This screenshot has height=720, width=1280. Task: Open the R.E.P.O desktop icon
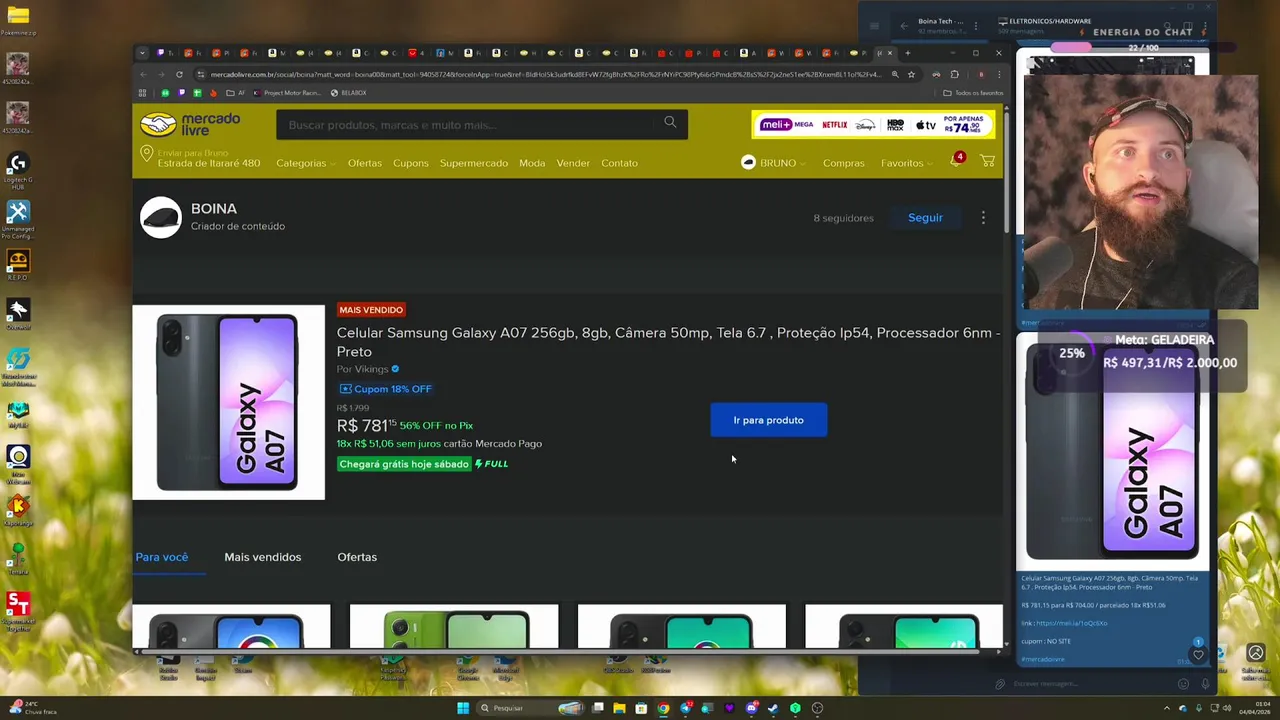[17, 266]
